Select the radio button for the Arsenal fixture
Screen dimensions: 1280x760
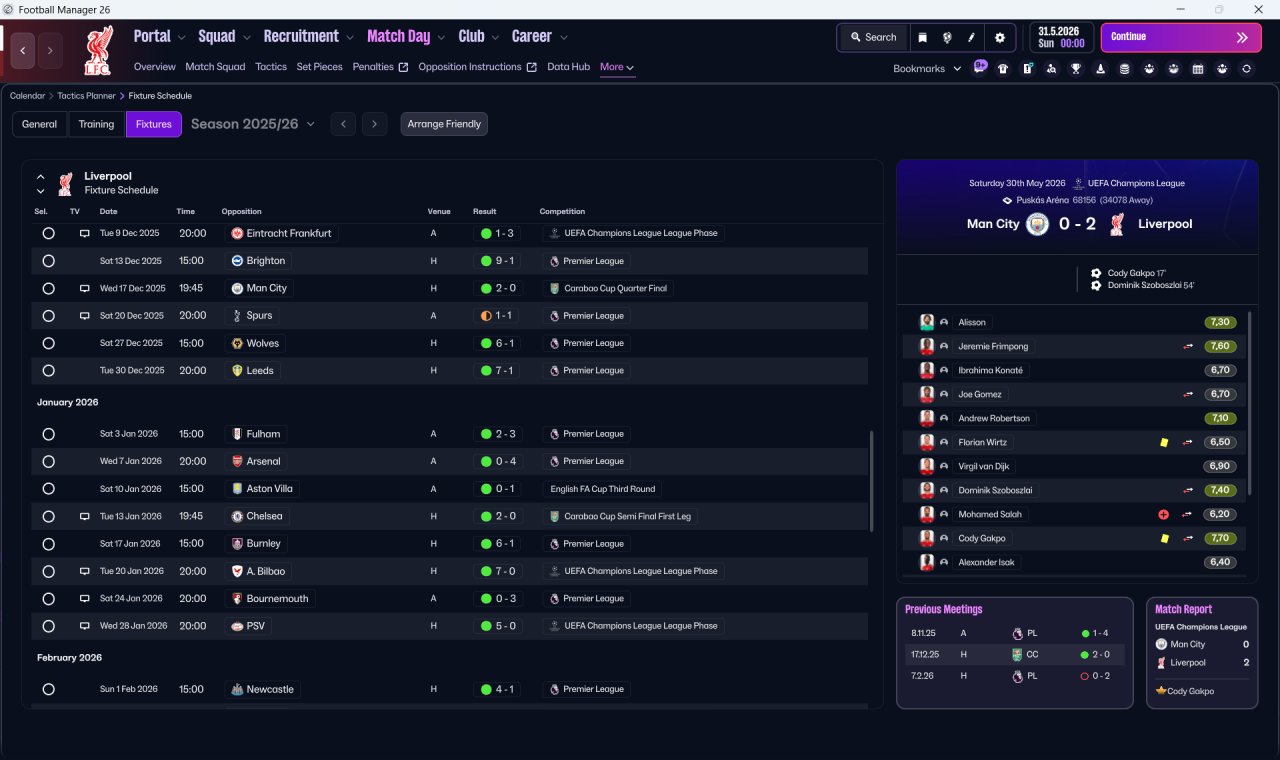[48, 461]
